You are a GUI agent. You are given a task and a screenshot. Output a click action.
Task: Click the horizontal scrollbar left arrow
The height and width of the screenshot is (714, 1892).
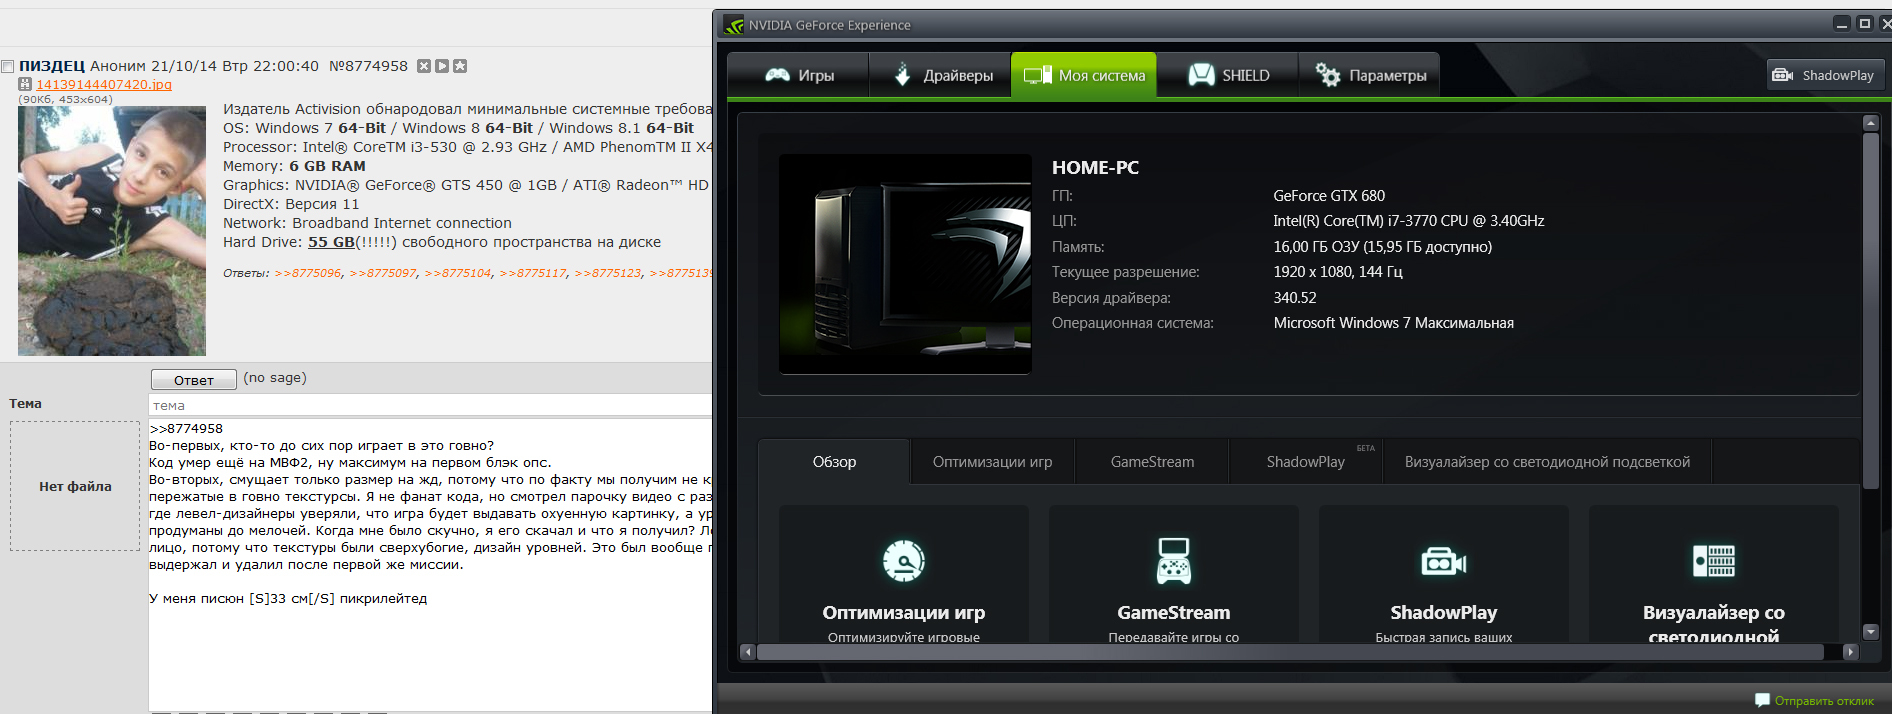tap(747, 652)
